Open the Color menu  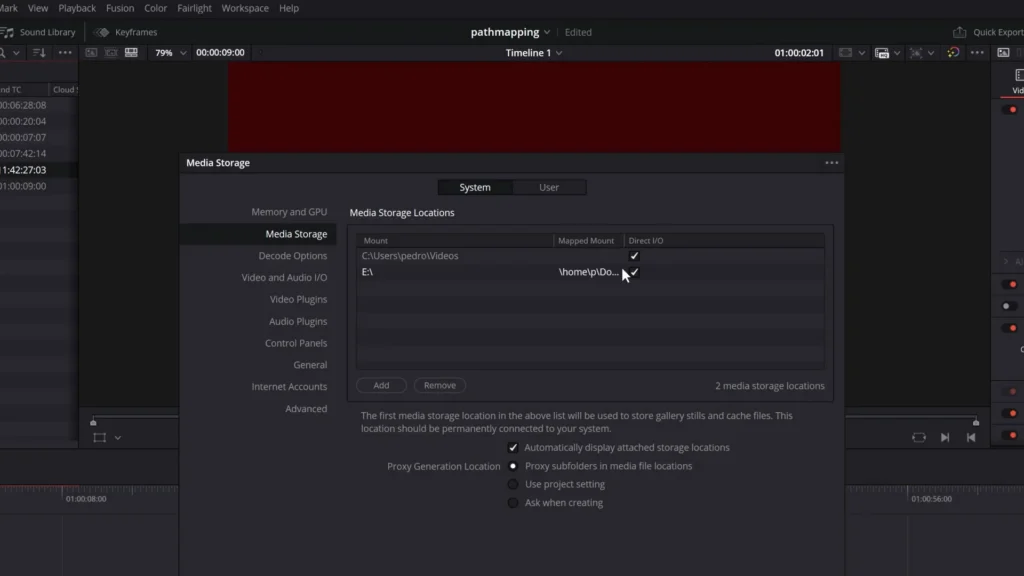click(155, 8)
